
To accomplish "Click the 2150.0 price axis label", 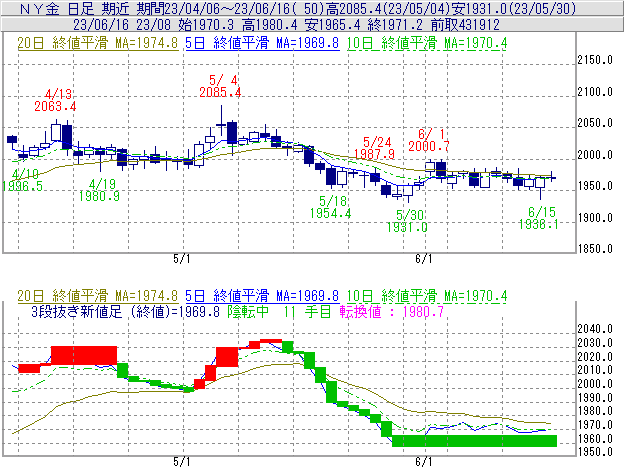I will [595, 60].
